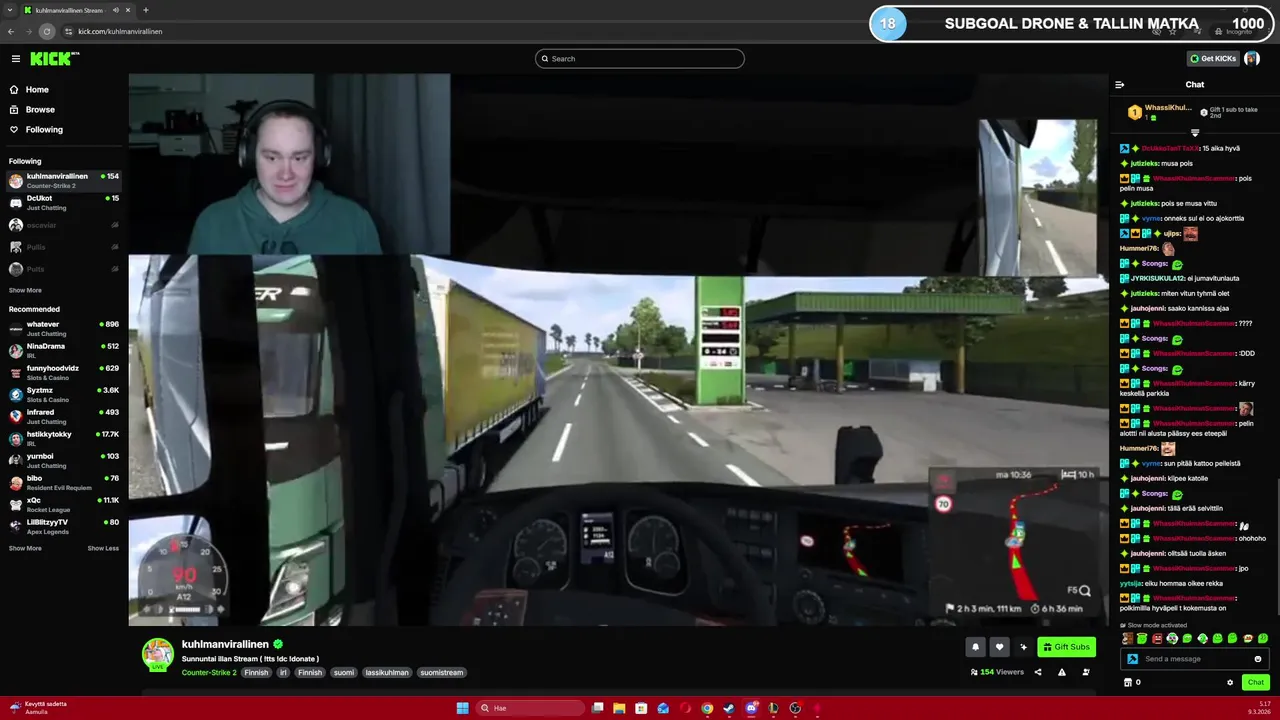Click the Gift Subs button
The height and width of the screenshot is (720, 1280).
point(1066,647)
